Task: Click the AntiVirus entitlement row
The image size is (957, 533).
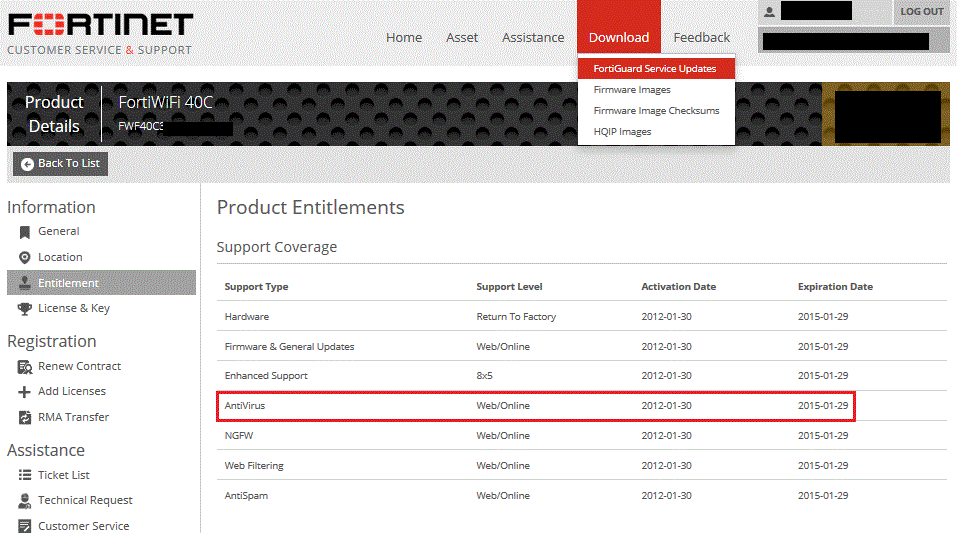Action: click(536, 406)
